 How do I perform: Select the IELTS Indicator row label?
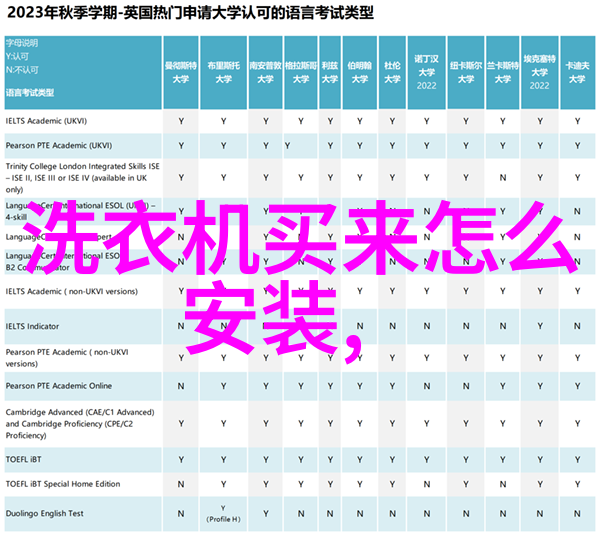click(x=33, y=326)
